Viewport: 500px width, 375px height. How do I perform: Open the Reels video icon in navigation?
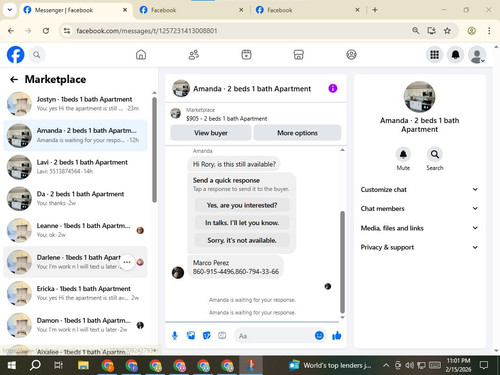click(x=246, y=55)
